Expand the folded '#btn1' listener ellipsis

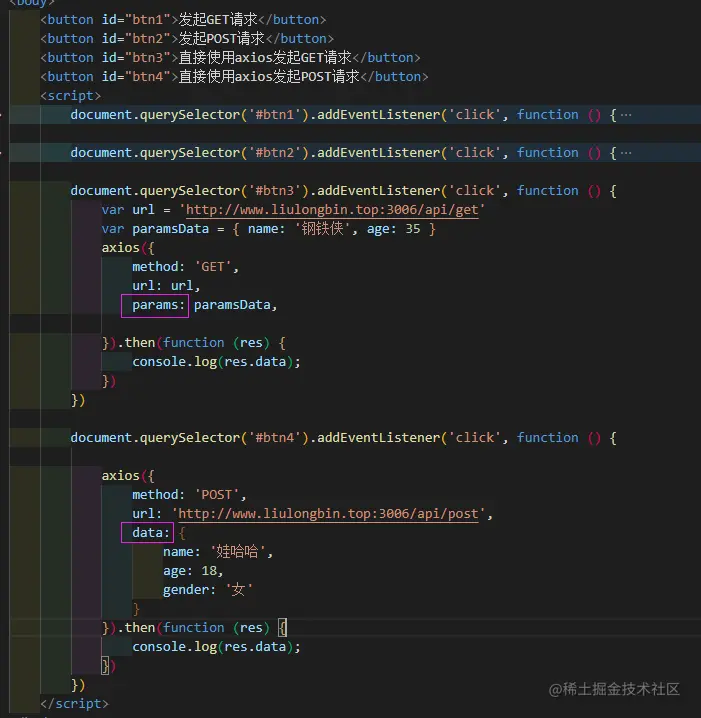click(x=626, y=115)
